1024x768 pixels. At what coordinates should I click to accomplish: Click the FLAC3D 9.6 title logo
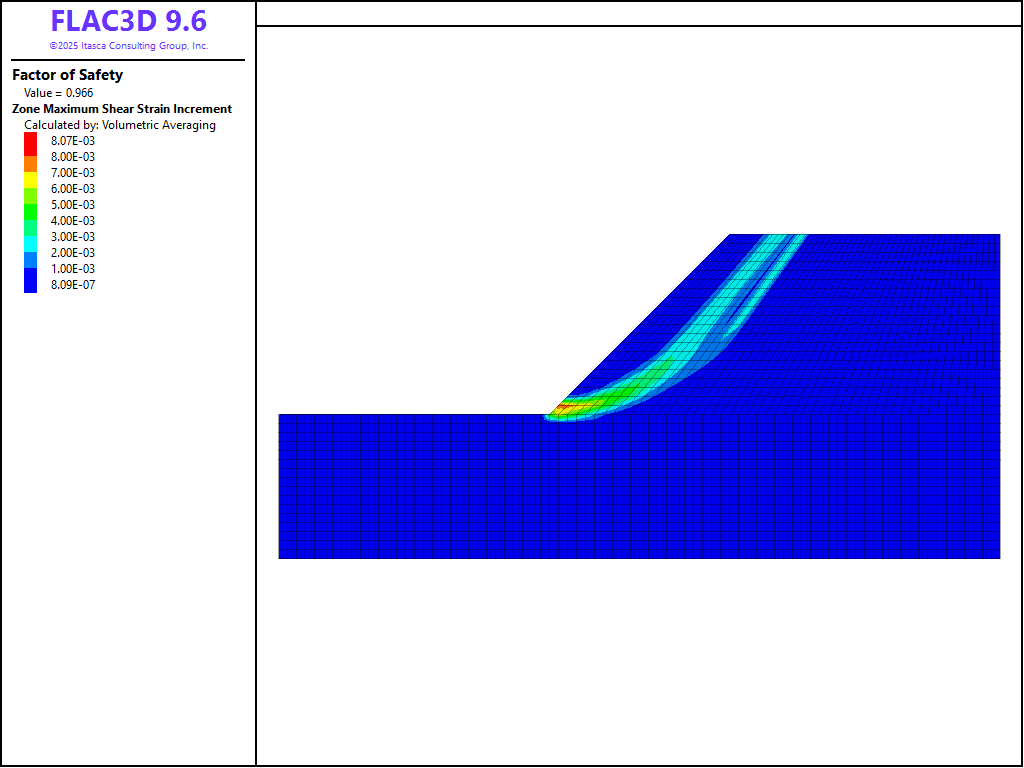(128, 22)
